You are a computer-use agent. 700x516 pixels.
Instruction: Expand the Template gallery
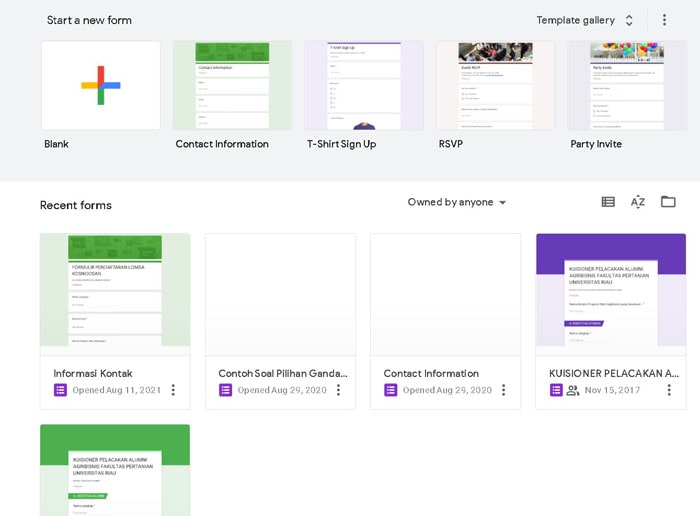click(x=629, y=20)
